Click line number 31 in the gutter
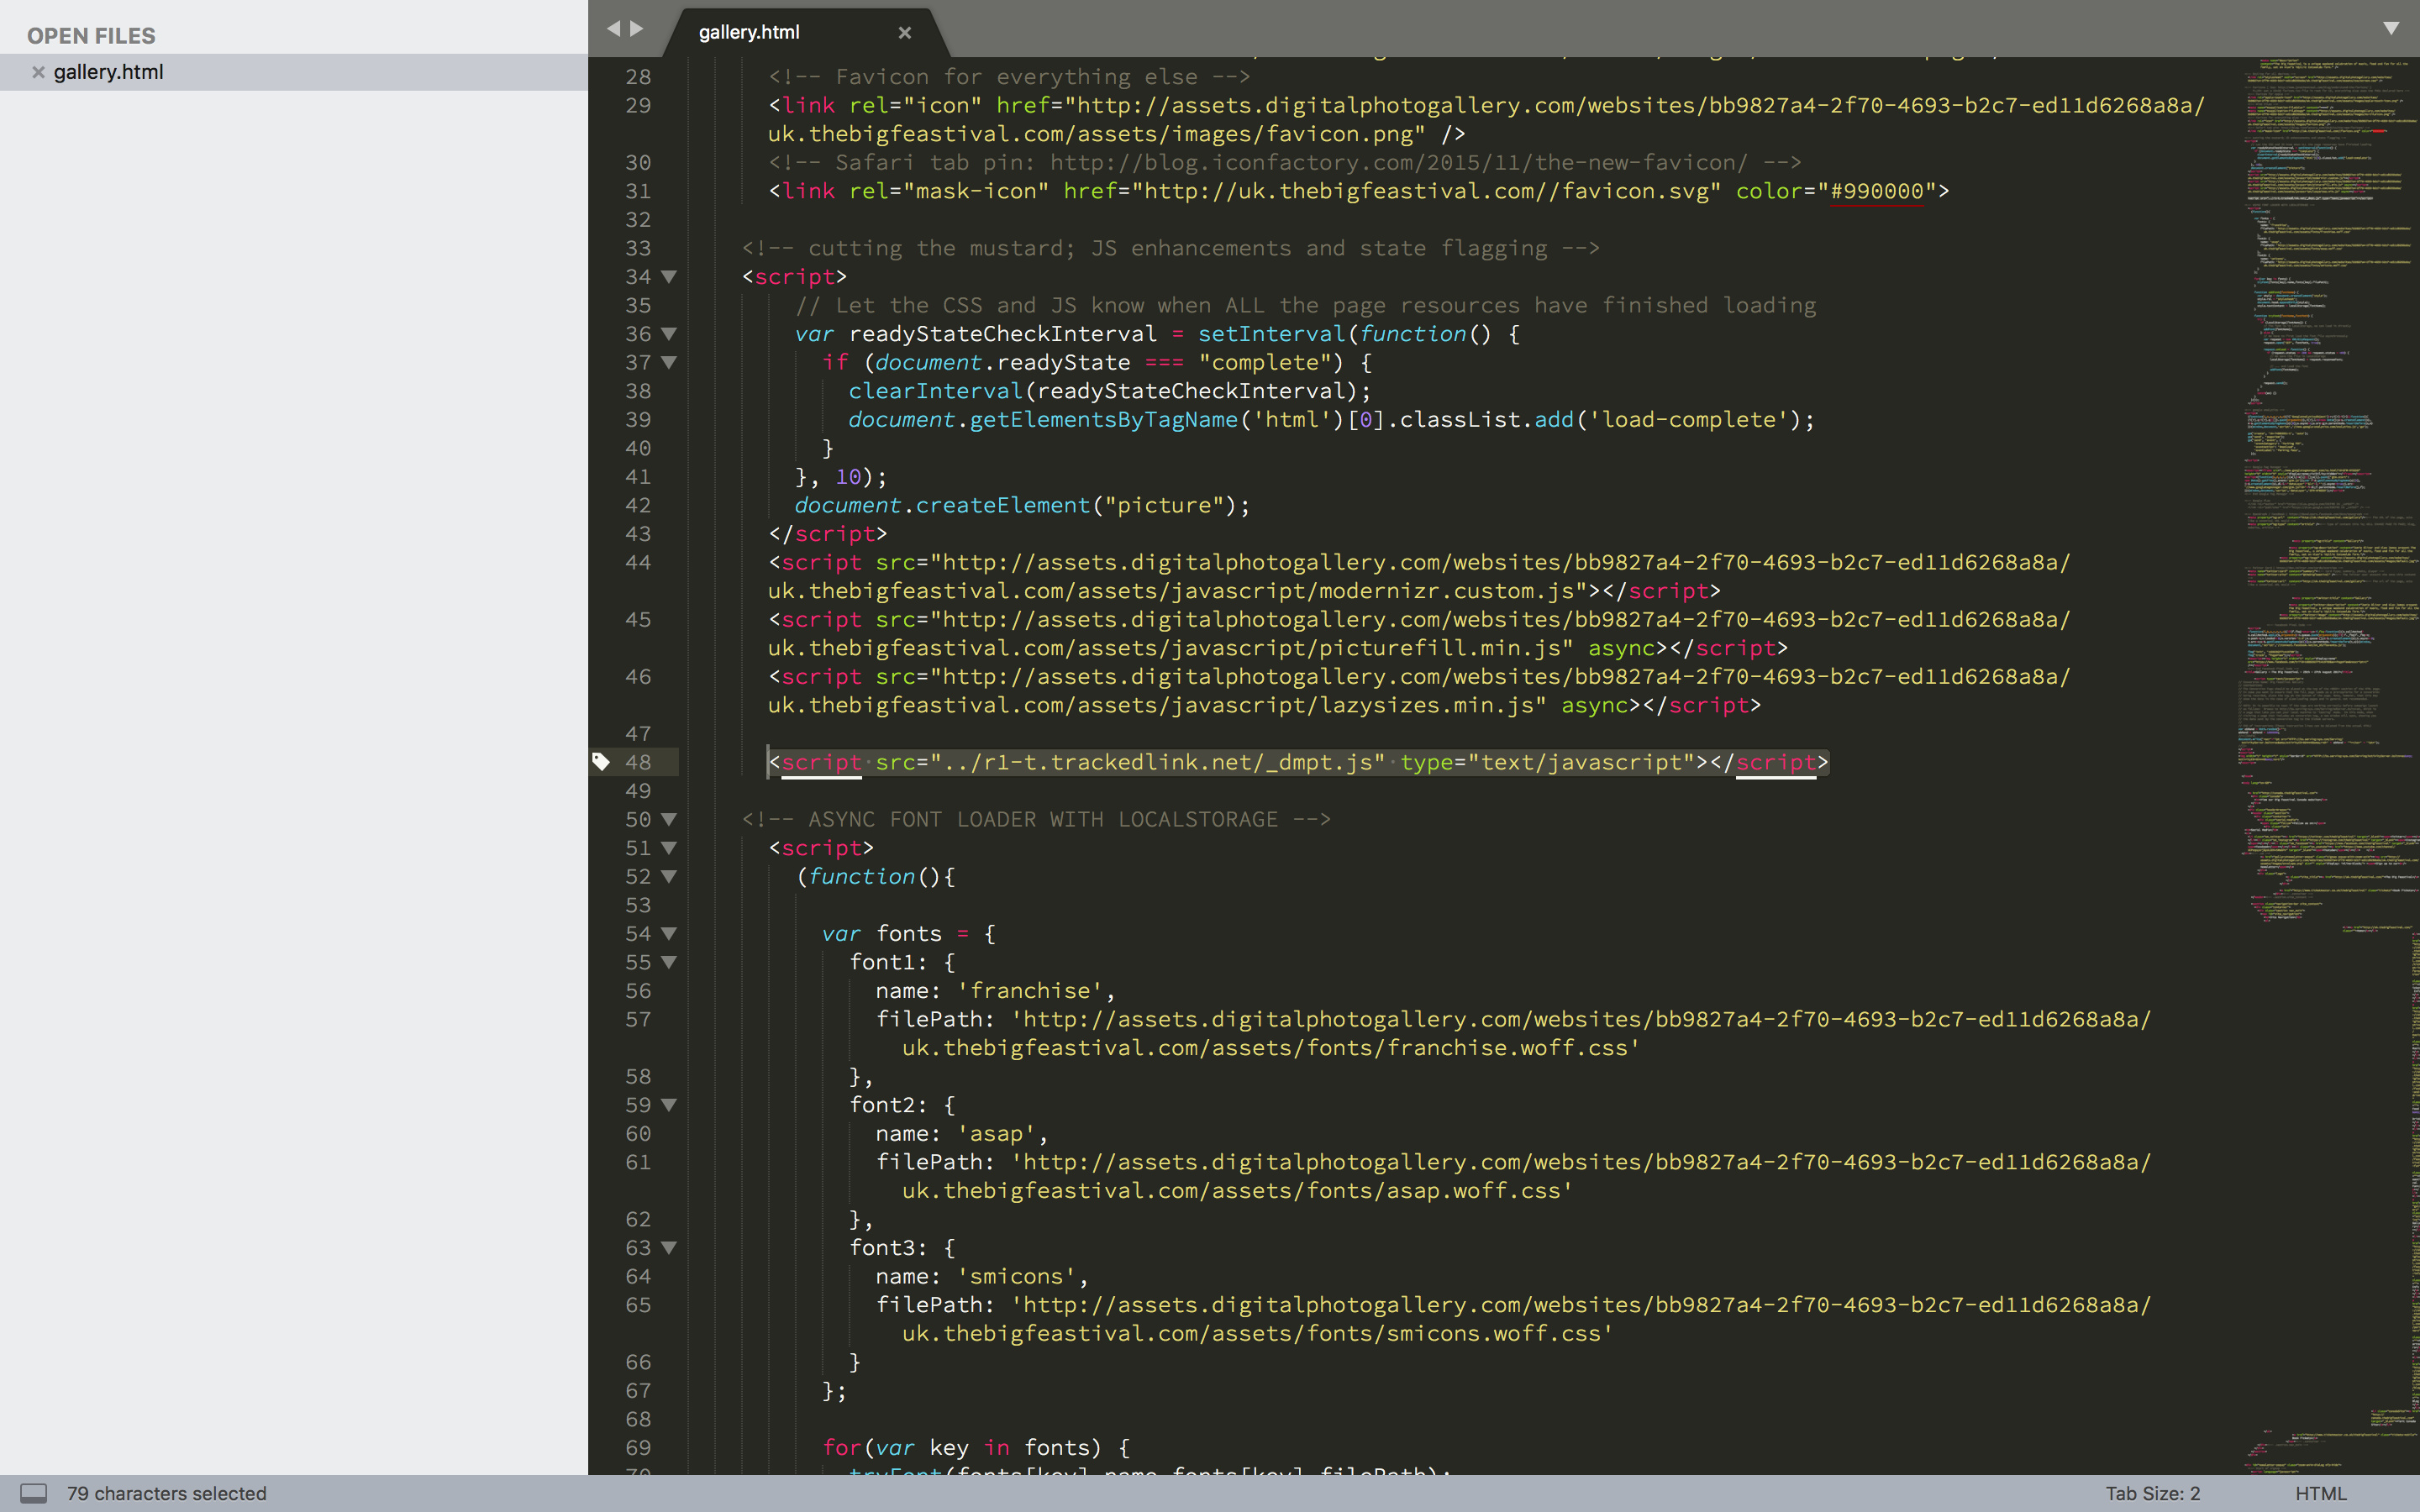 pyautogui.click(x=638, y=191)
